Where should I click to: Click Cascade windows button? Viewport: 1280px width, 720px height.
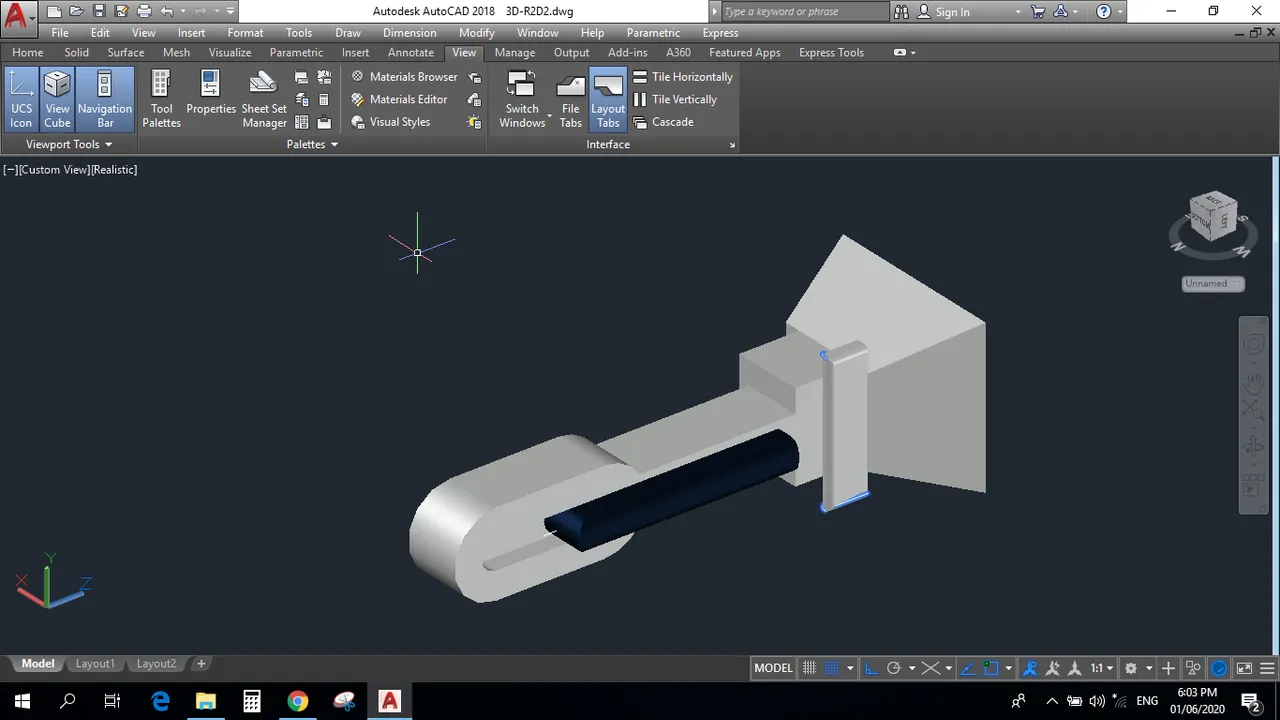663,122
